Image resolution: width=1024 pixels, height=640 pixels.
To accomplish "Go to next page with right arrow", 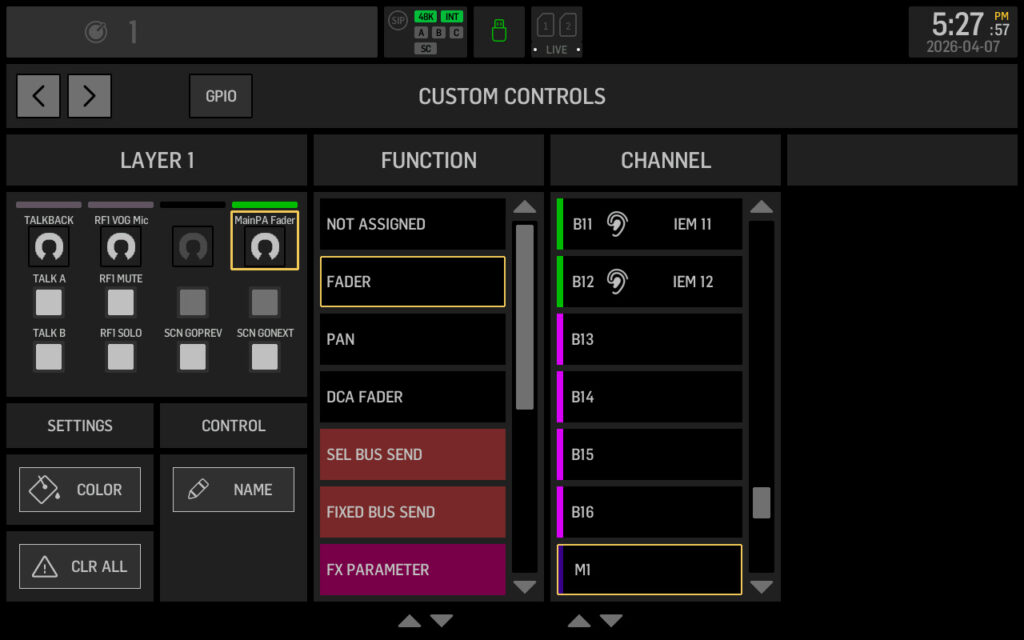I will pos(89,96).
